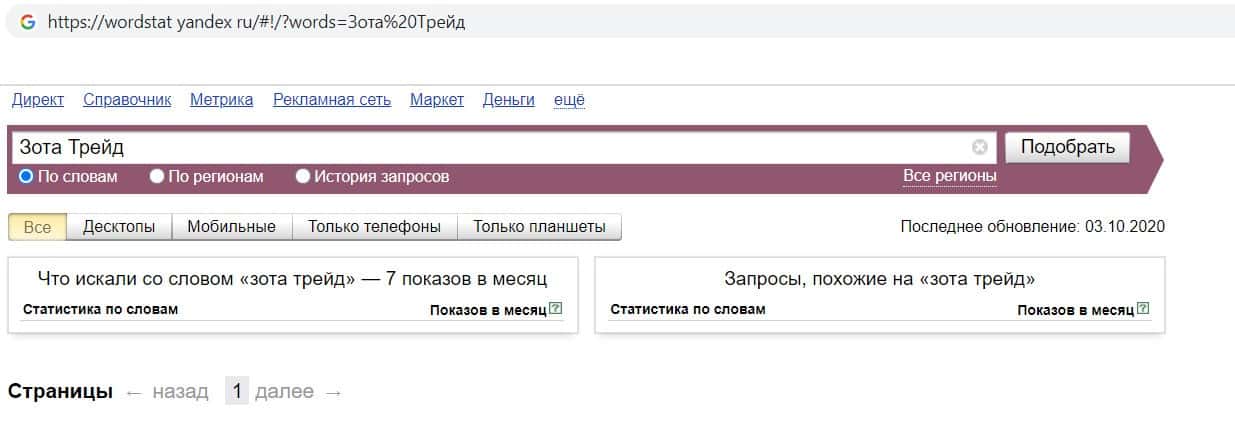Go to the «Метрика» link
This screenshot has width=1235, height=429.
(221, 100)
